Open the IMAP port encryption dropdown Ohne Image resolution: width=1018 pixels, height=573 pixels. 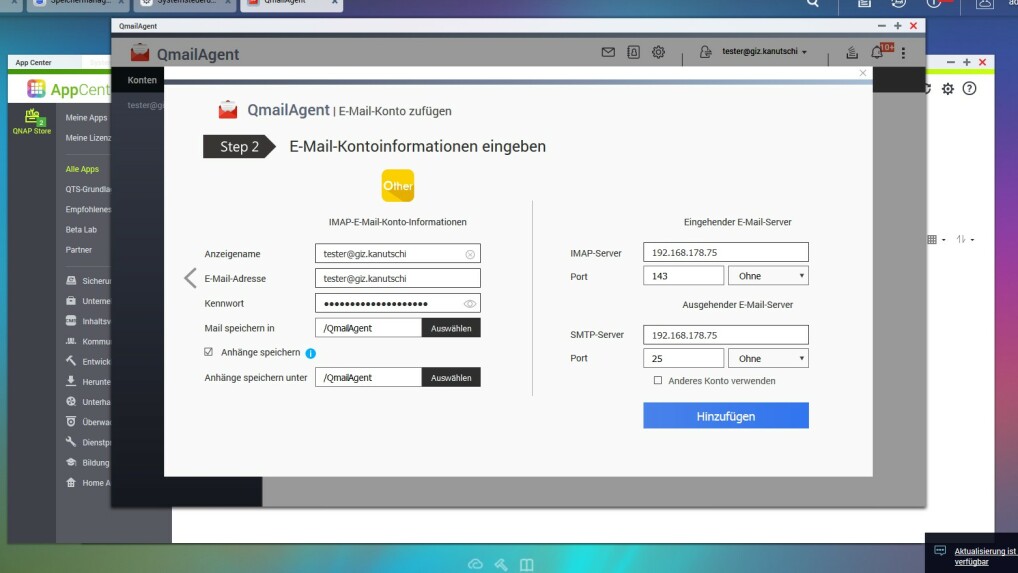coord(768,276)
